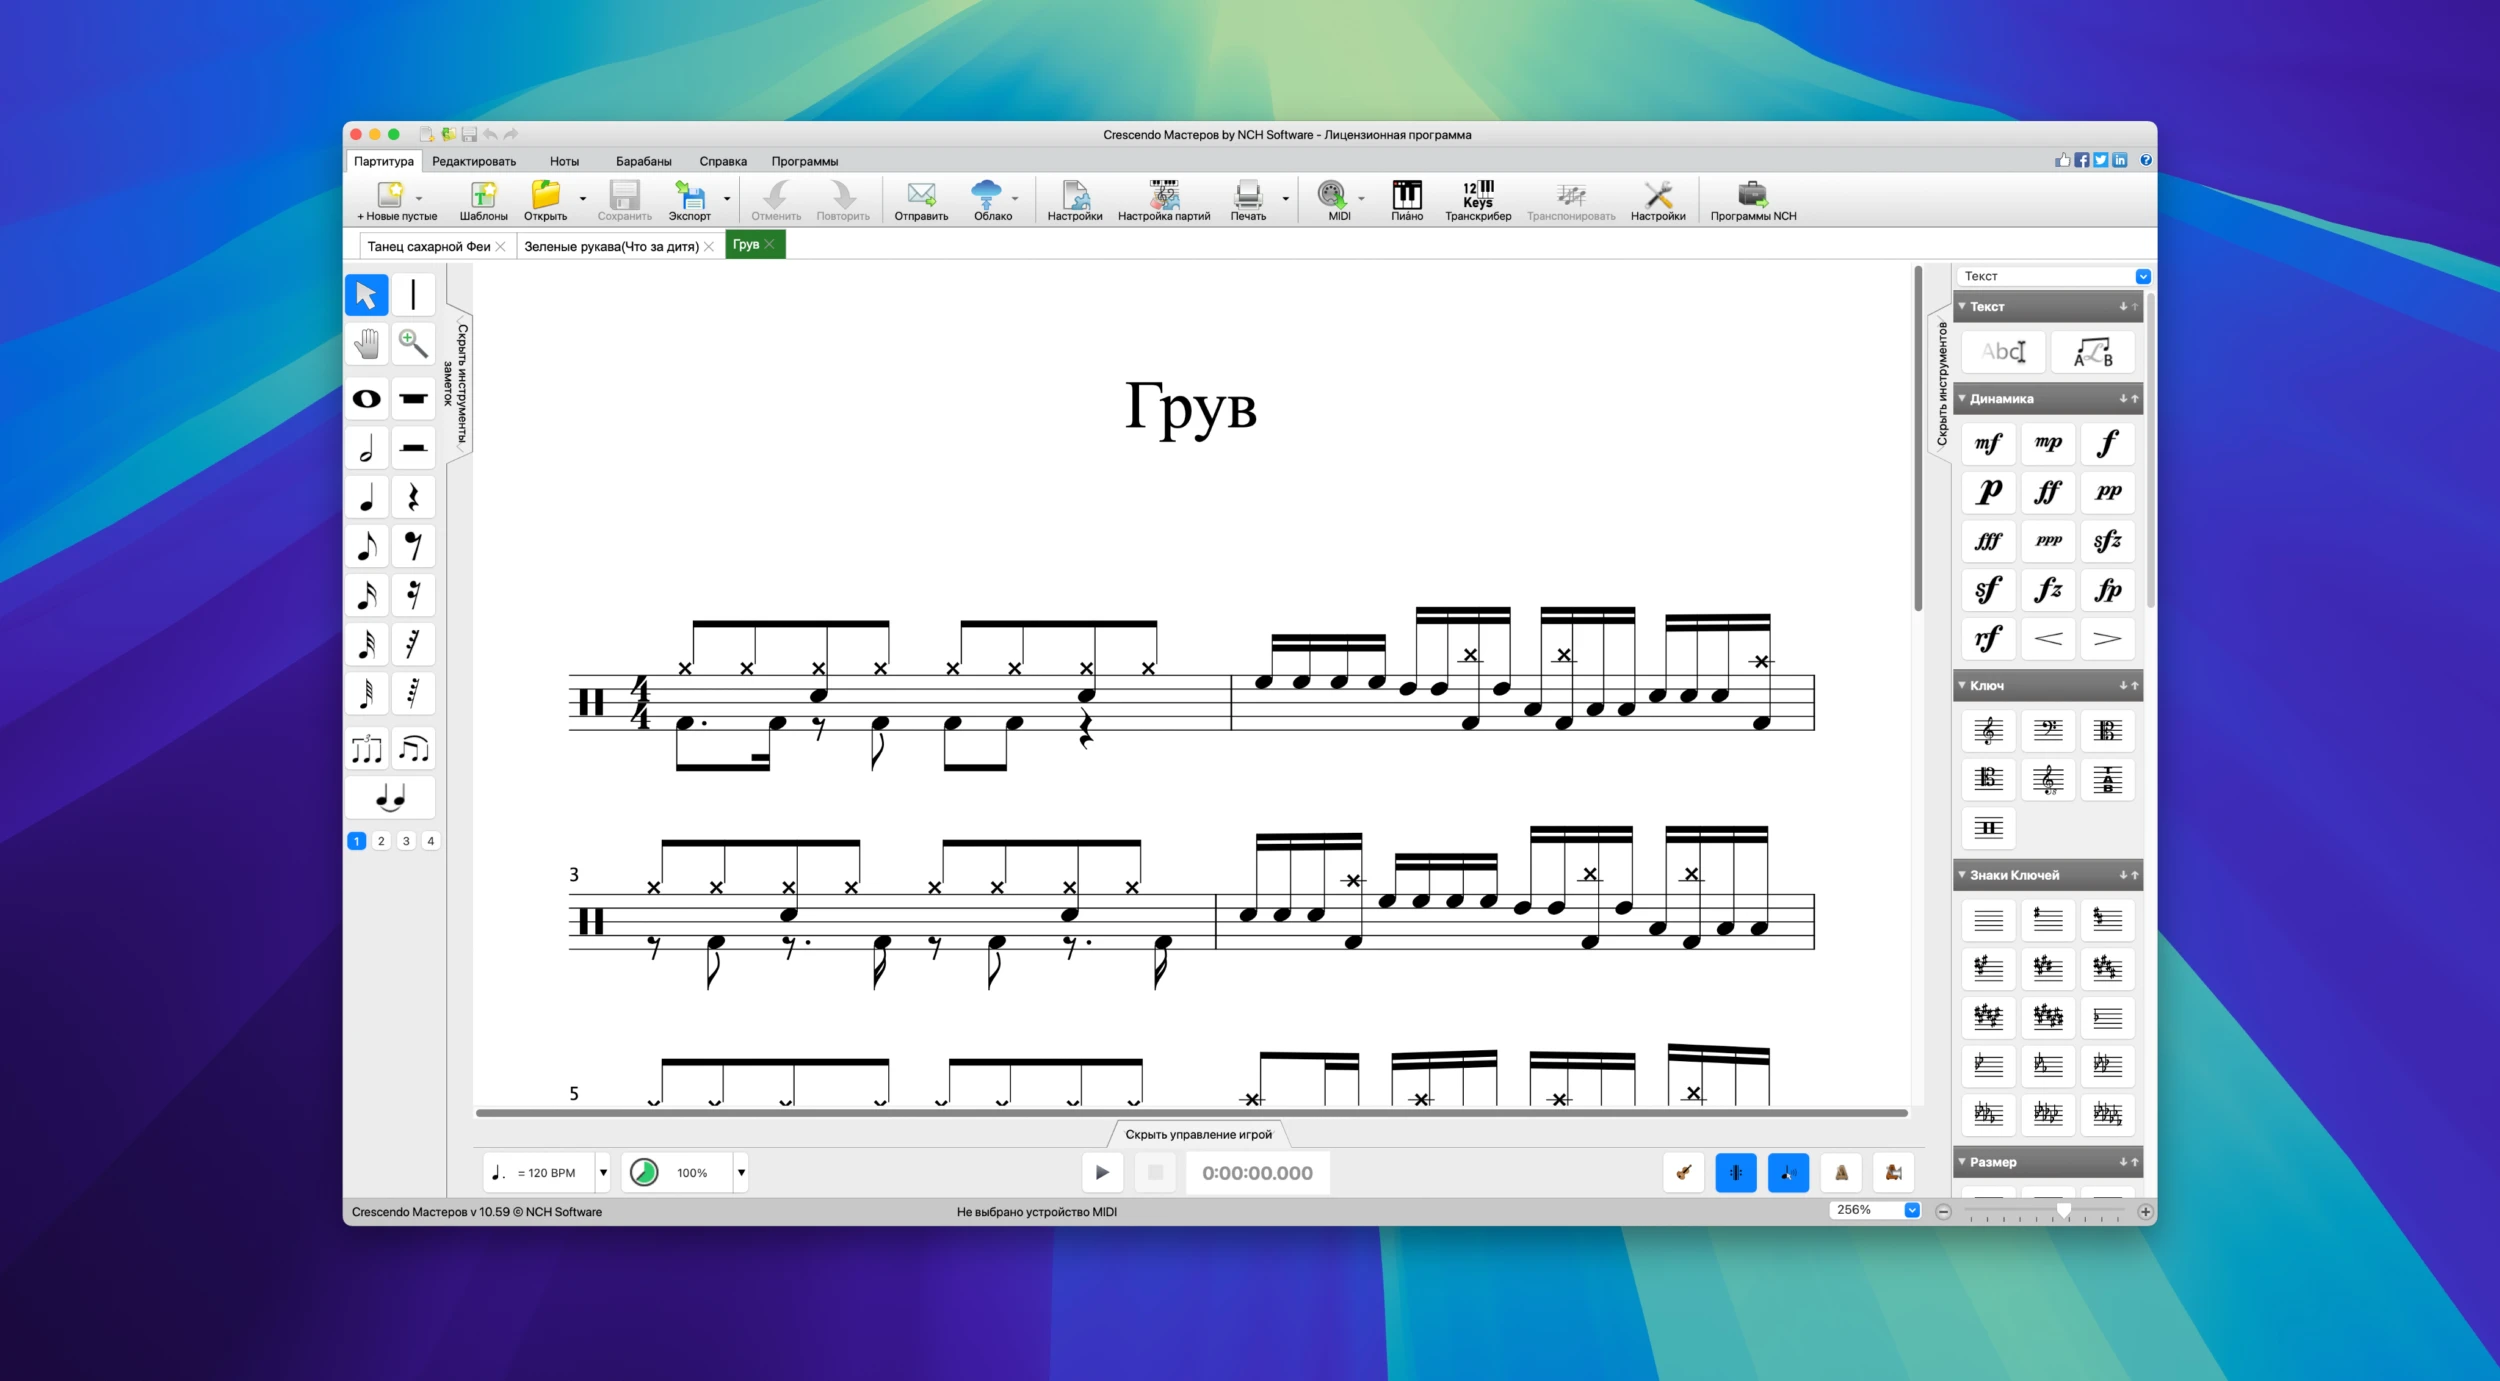Open the Барабаны menu tab
Screen dimensions: 2500x1381
tap(643, 161)
